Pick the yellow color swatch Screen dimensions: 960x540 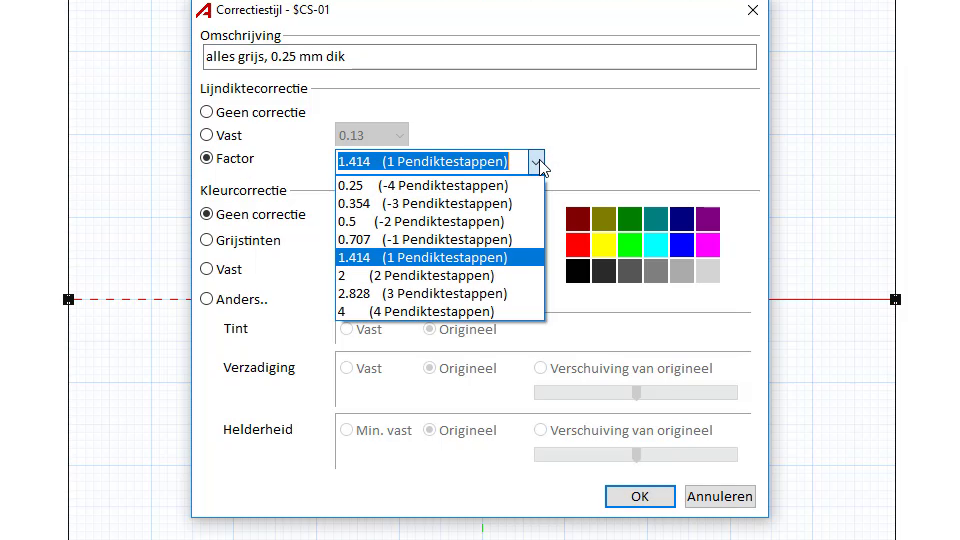pyautogui.click(x=604, y=245)
